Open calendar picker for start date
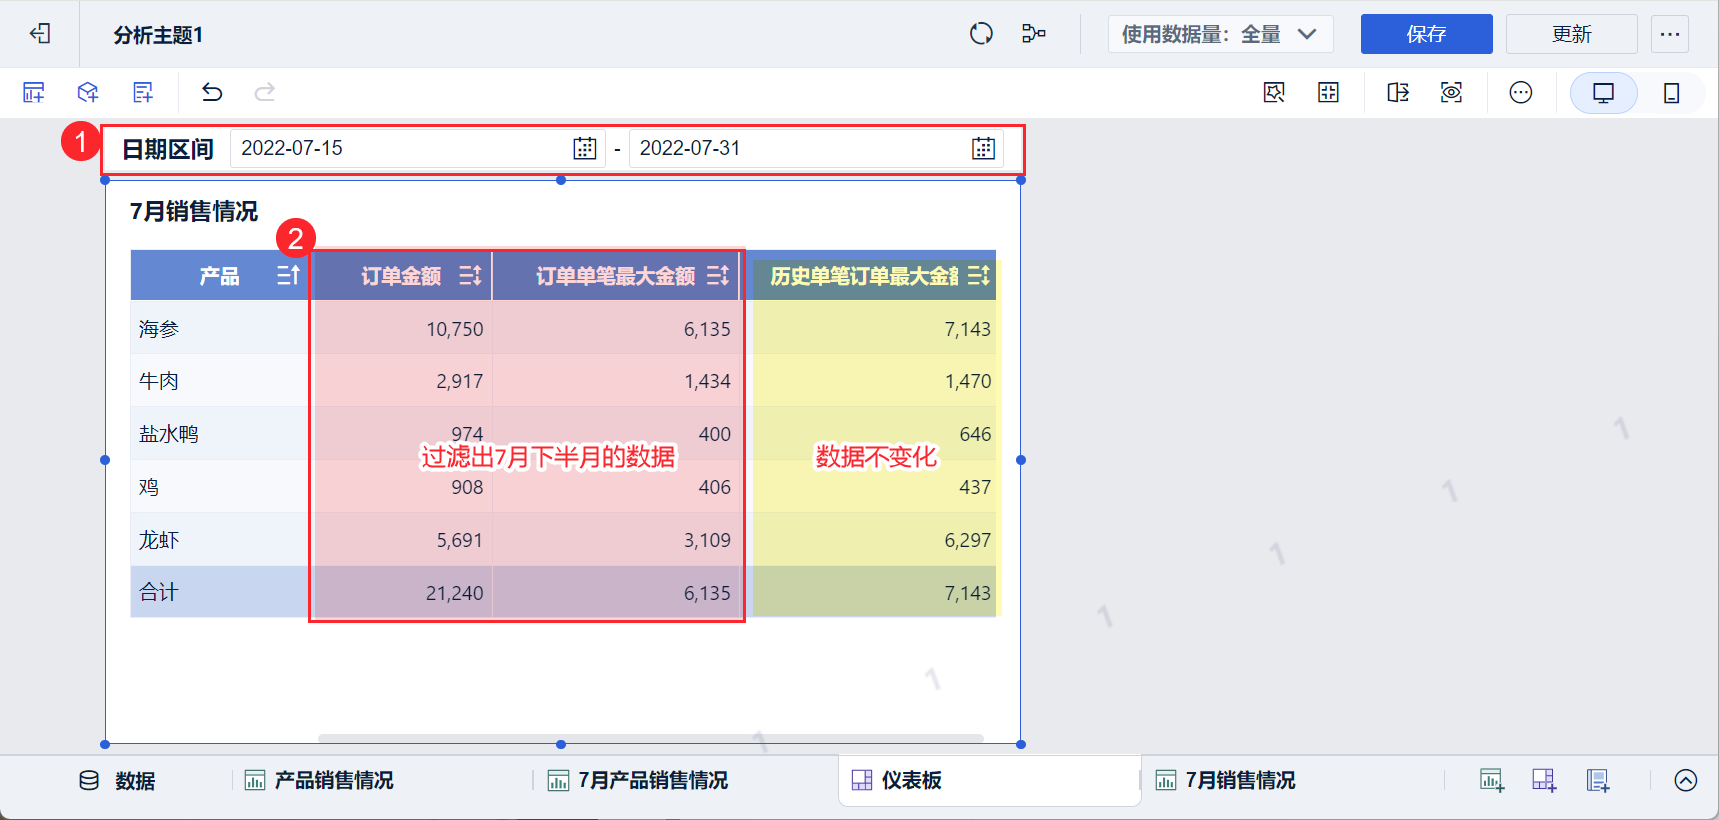This screenshot has height=820, width=1719. pos(585,148)
